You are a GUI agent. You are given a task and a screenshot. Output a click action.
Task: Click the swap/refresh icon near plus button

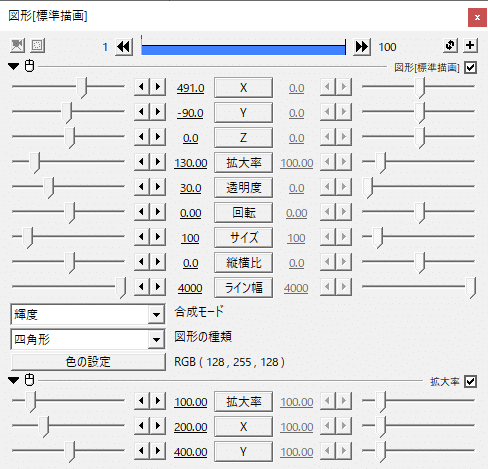point(450,45)
